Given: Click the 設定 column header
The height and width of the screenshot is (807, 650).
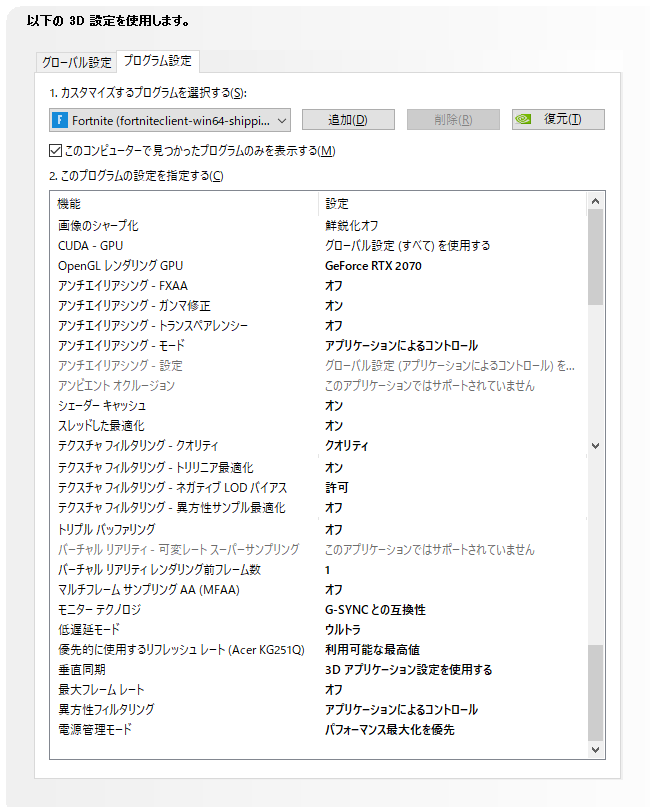Looking at the screenshot, I should (337, 204).
